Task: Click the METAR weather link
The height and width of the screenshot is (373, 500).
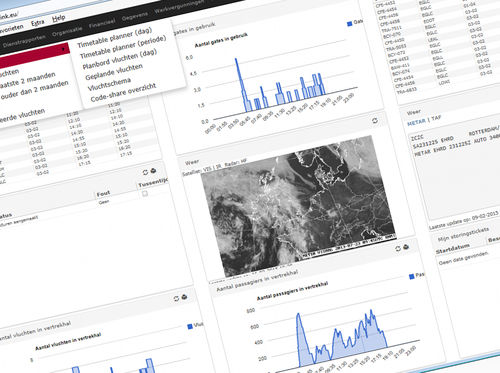Action: tap(416, 123)
